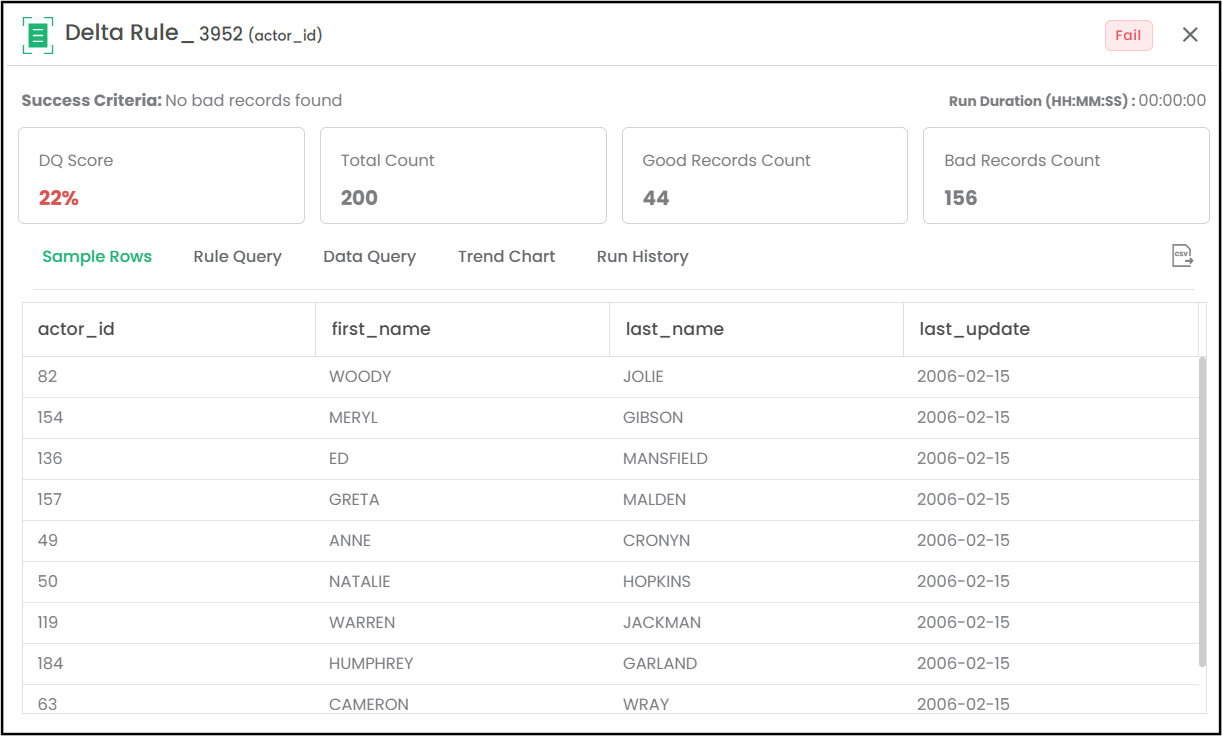Click the last_name column header
Image resolution: width=1222 pixels, height=736 pixels.
[756, 329]
